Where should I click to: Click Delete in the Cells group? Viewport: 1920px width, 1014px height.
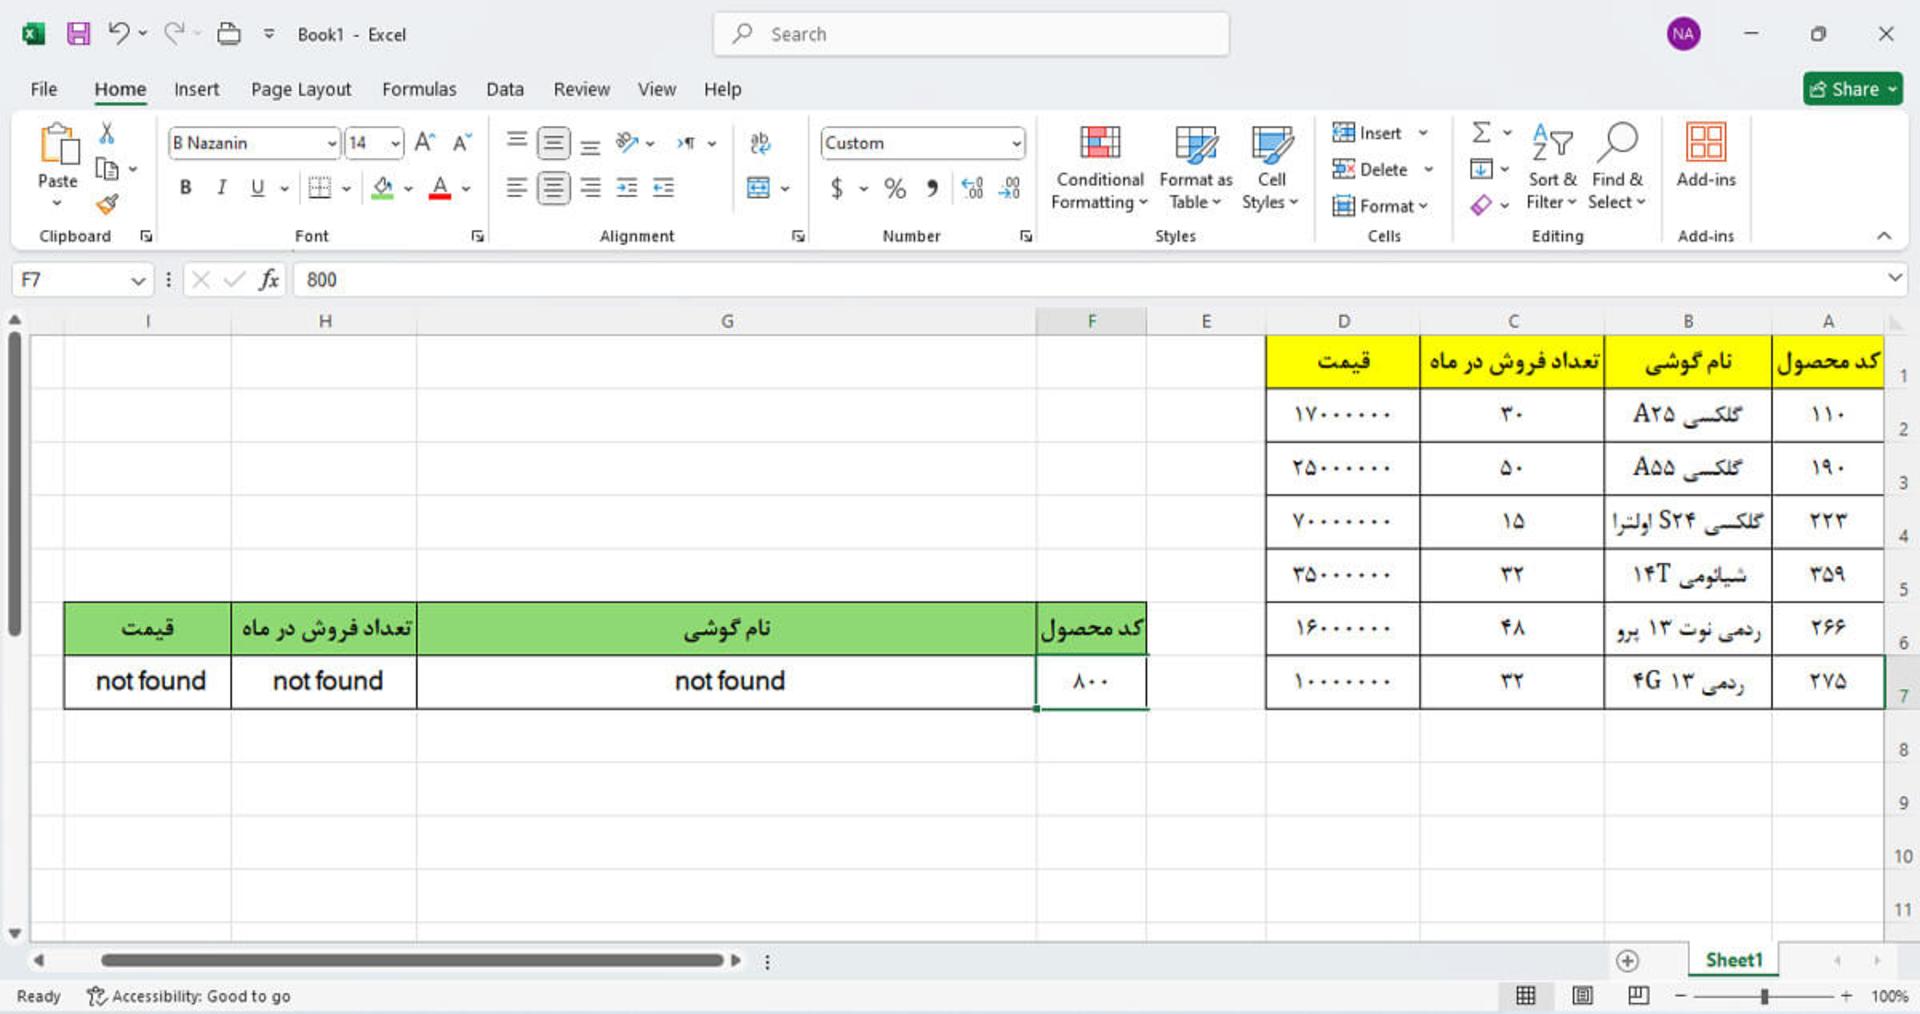1383,169
